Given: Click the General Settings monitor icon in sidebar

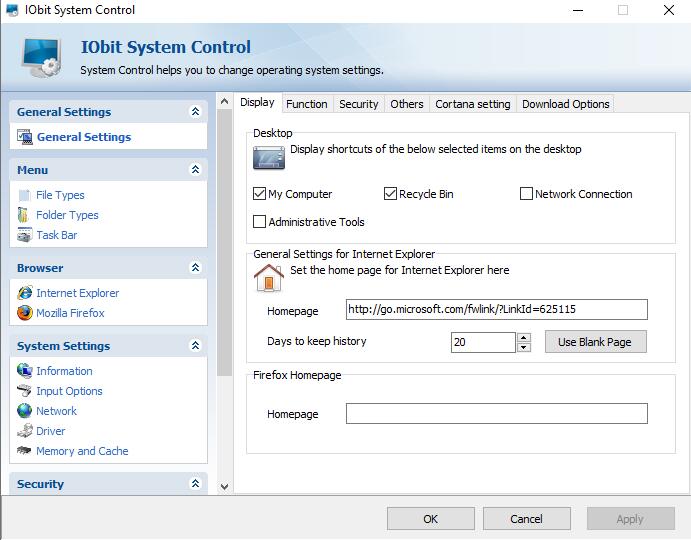Looking at the screenshot, I should click(25, 137).
